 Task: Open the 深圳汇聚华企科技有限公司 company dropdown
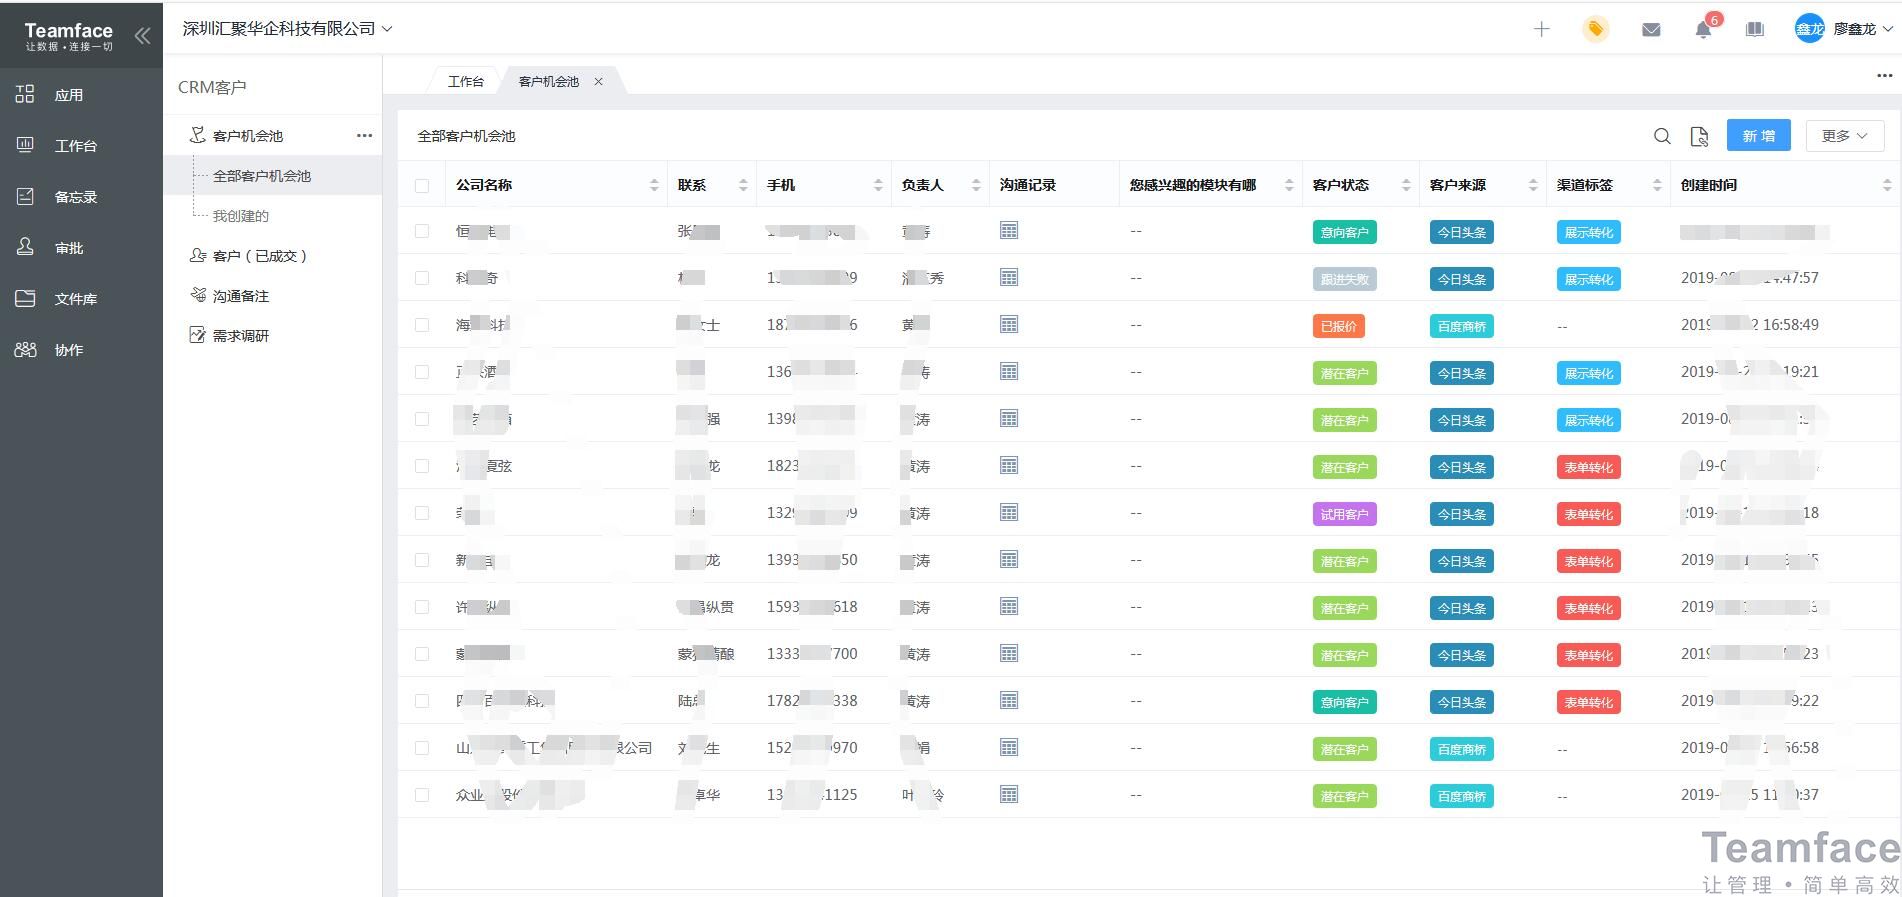(x=287, y=29)
